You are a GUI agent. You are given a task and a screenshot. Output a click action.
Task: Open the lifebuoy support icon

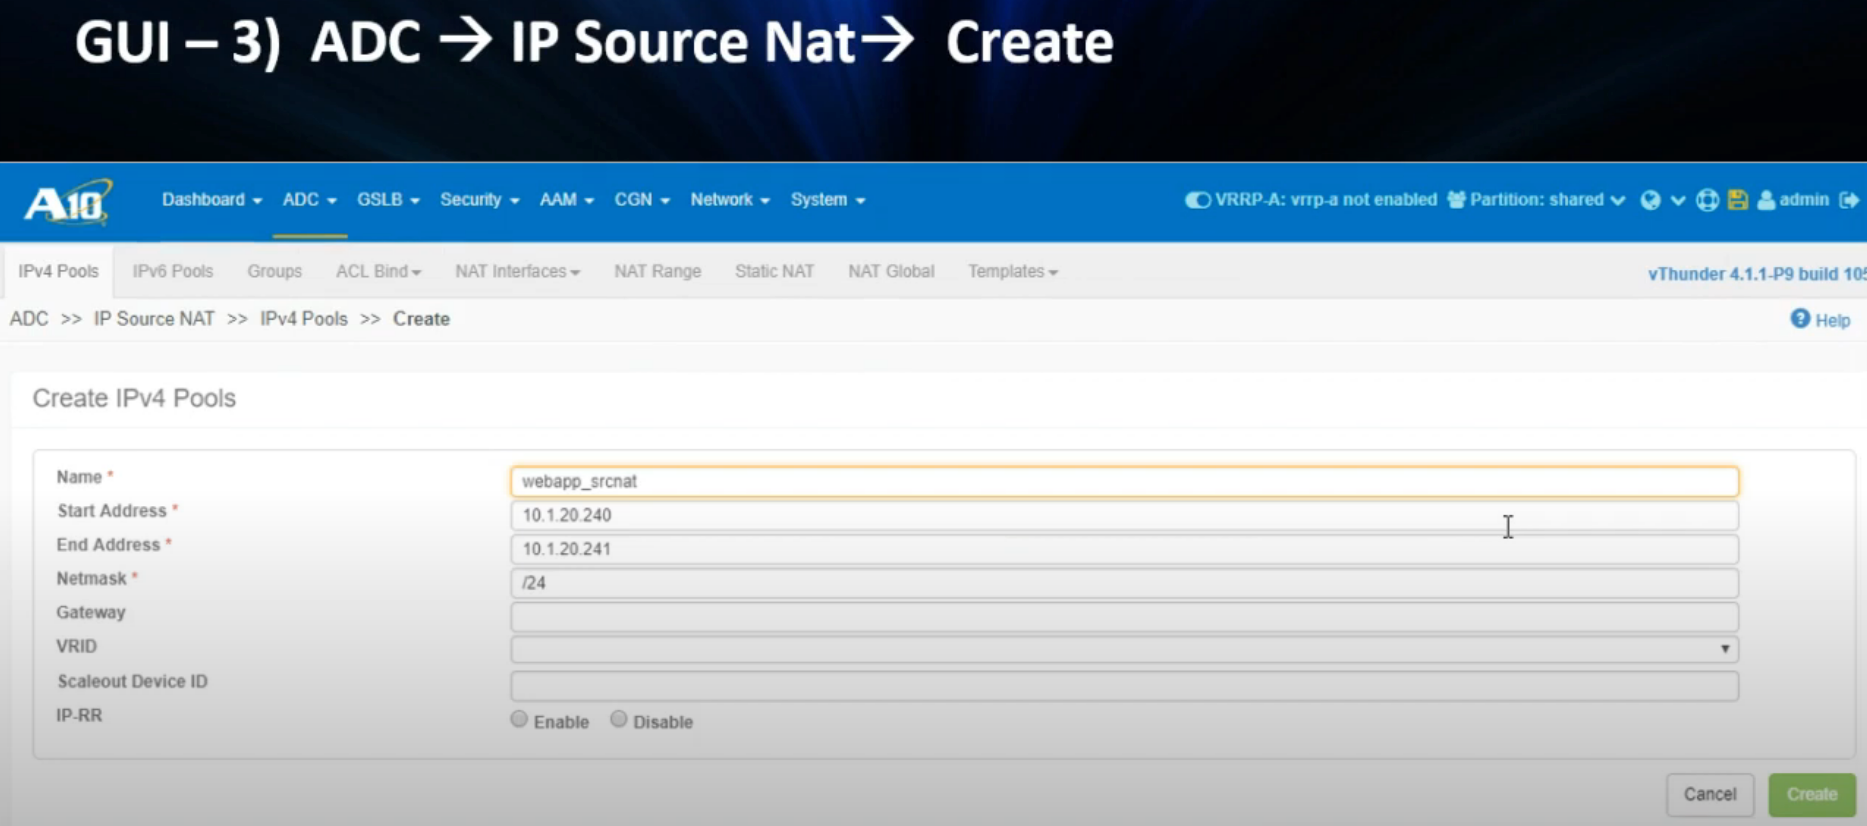coord(1707,200)
